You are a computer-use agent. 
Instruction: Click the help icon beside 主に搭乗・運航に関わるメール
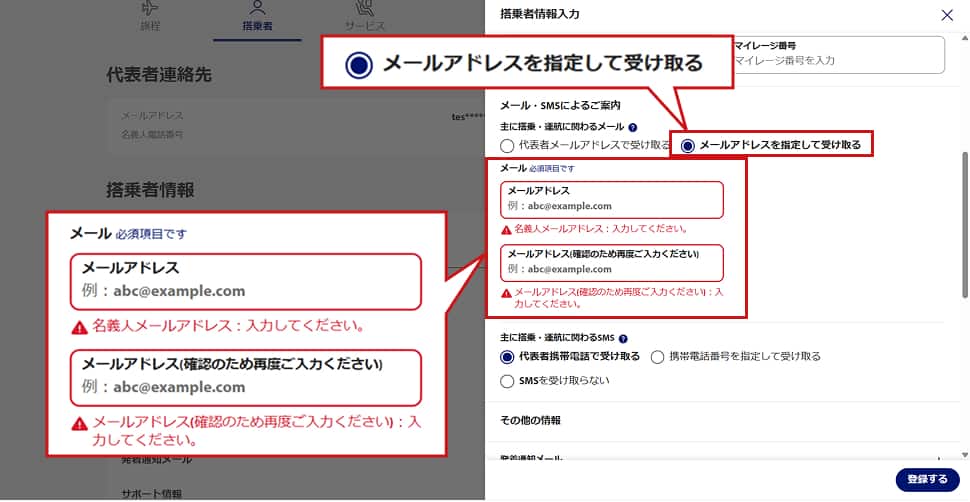pyautogui.click(x=634, y=127)
